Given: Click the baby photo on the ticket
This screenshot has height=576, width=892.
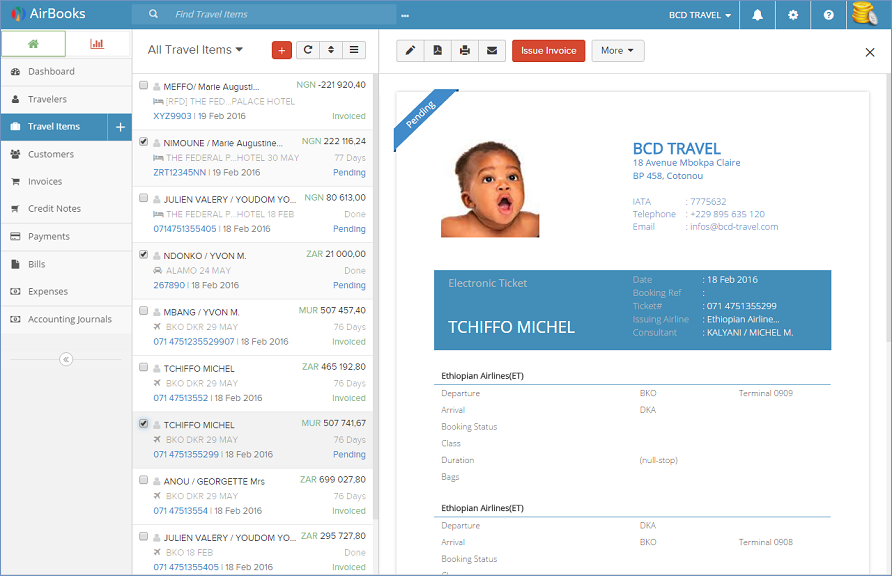Looking at the screenshot, I should 490,188.
